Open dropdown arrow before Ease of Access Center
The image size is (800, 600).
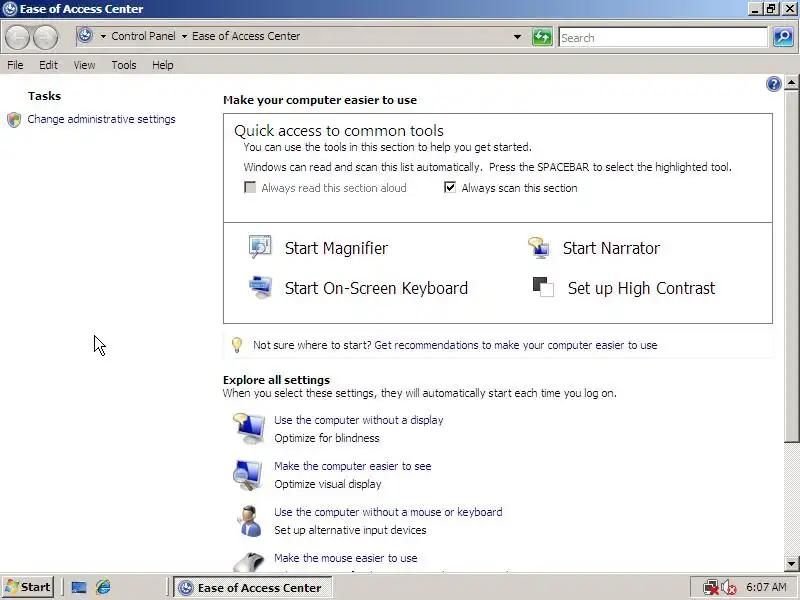[x=184, y=36]
